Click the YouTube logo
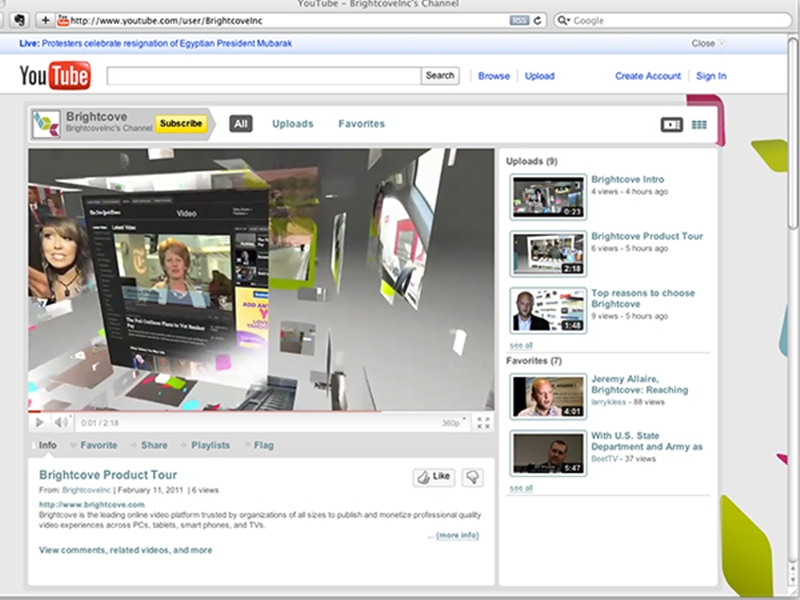The image size is (800, 600). coord(55,76)
